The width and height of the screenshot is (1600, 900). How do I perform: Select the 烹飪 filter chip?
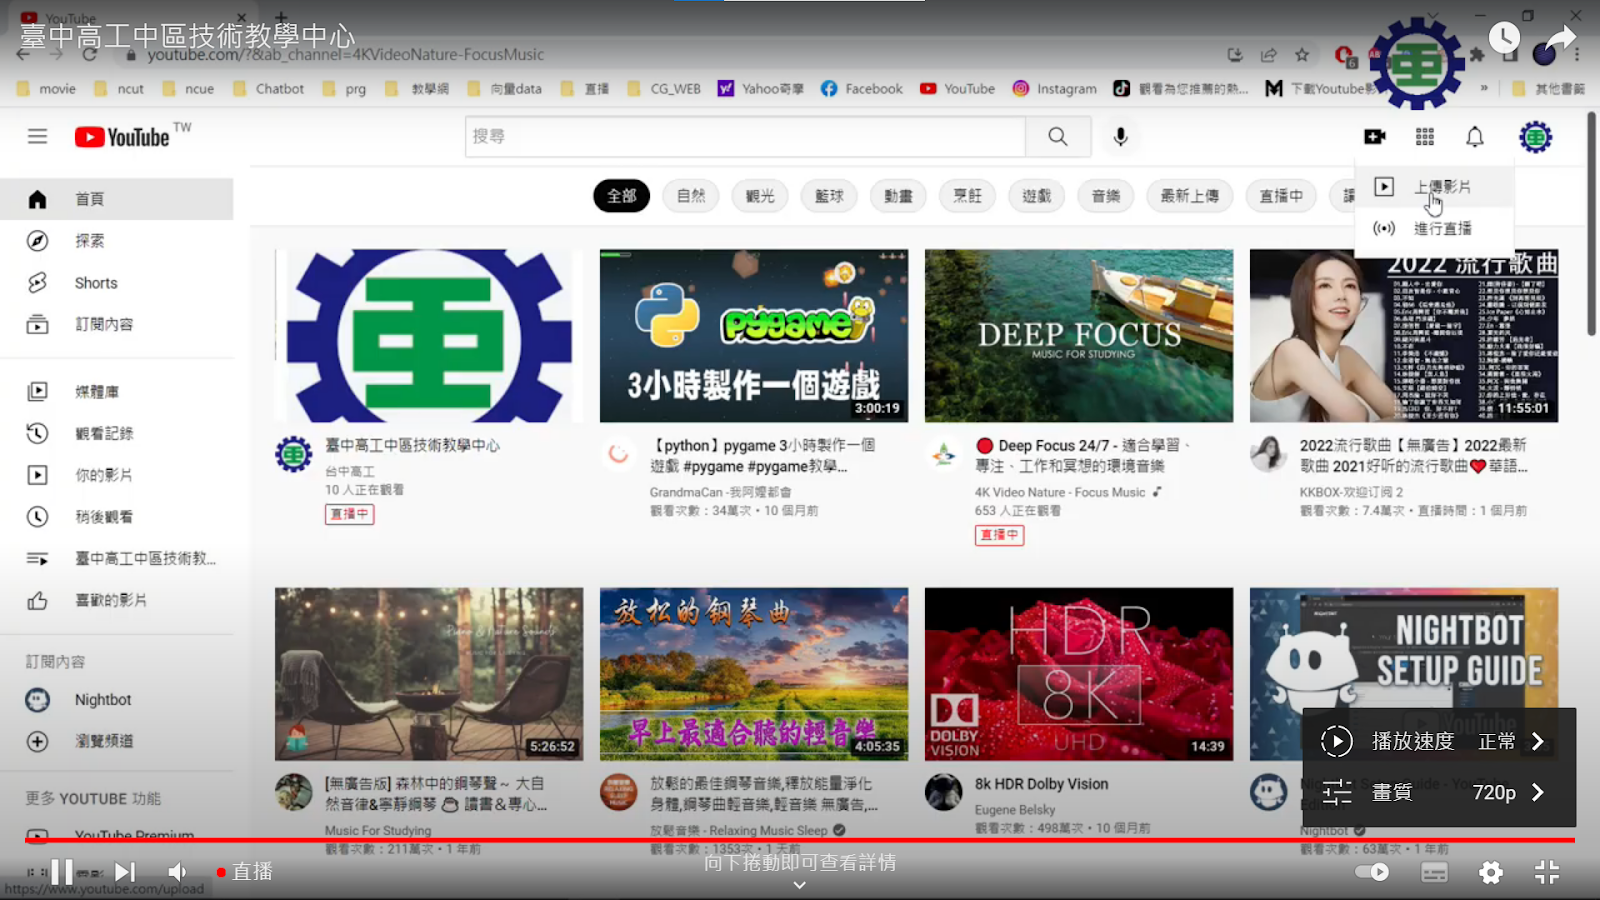coord(967,196)
